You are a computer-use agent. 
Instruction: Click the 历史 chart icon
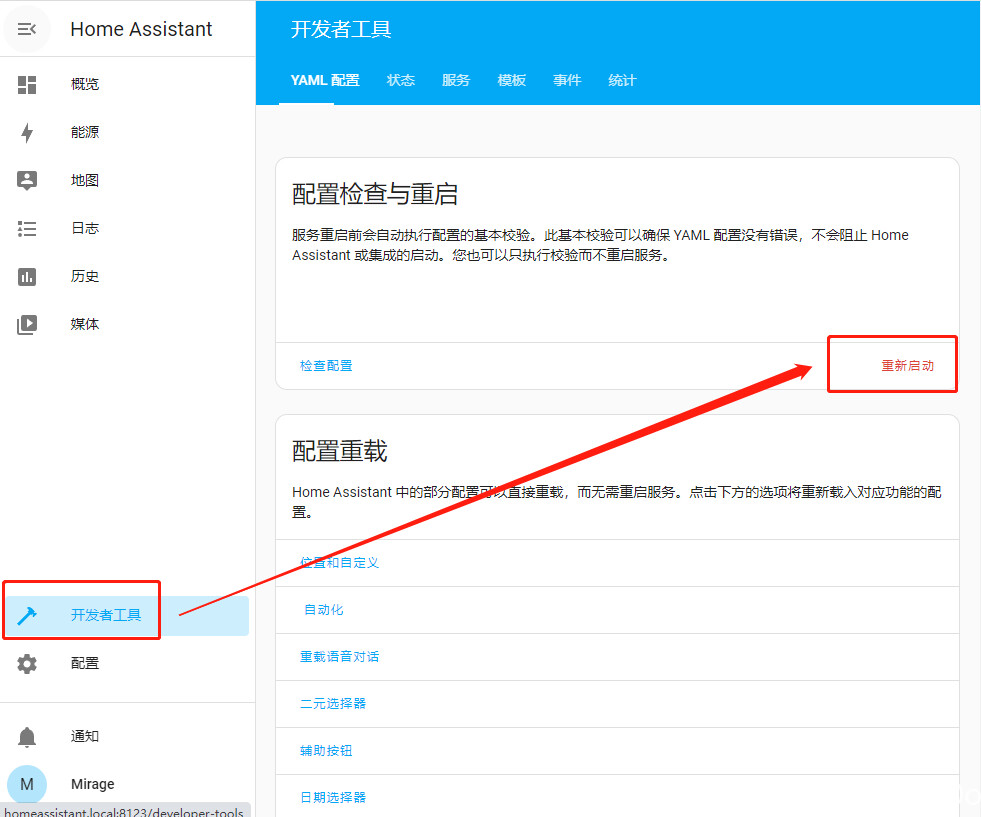[27, 277]
